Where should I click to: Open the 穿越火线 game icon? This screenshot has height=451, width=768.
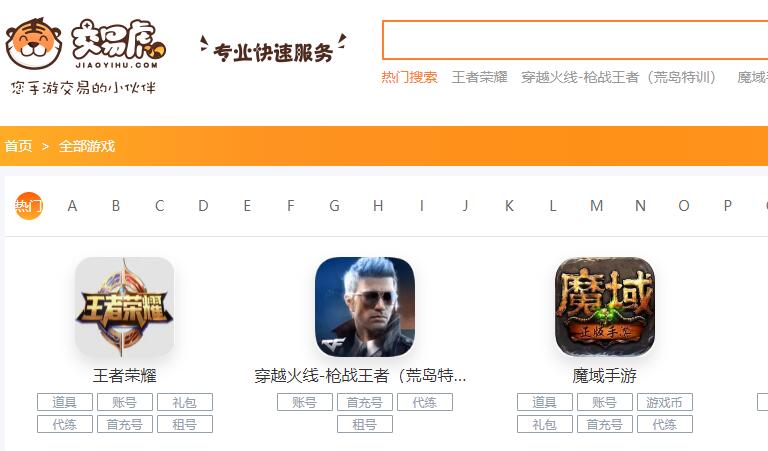(x=364, y=307)
